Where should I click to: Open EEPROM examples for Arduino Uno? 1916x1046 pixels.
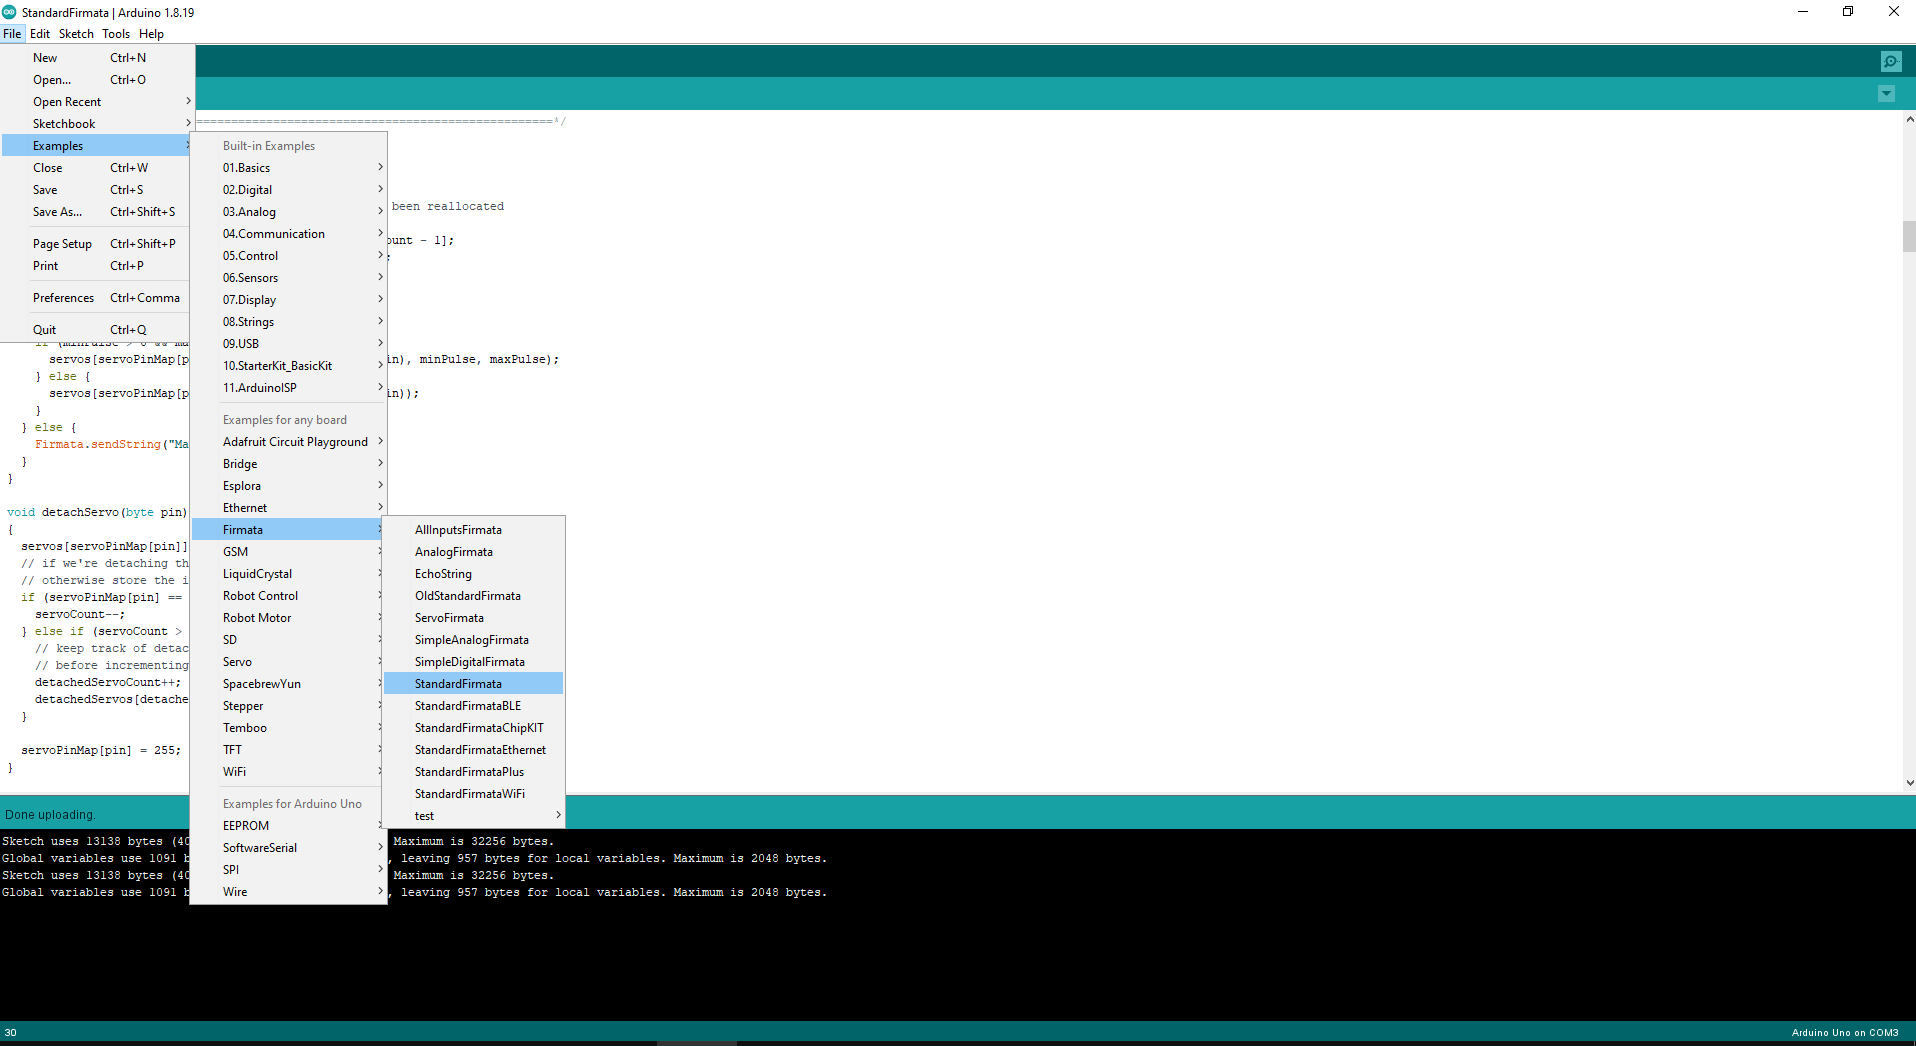(288, 826)
